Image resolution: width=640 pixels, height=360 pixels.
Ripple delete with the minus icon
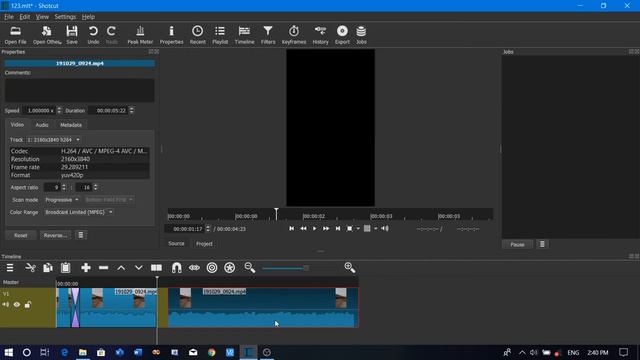pos(104,268)
